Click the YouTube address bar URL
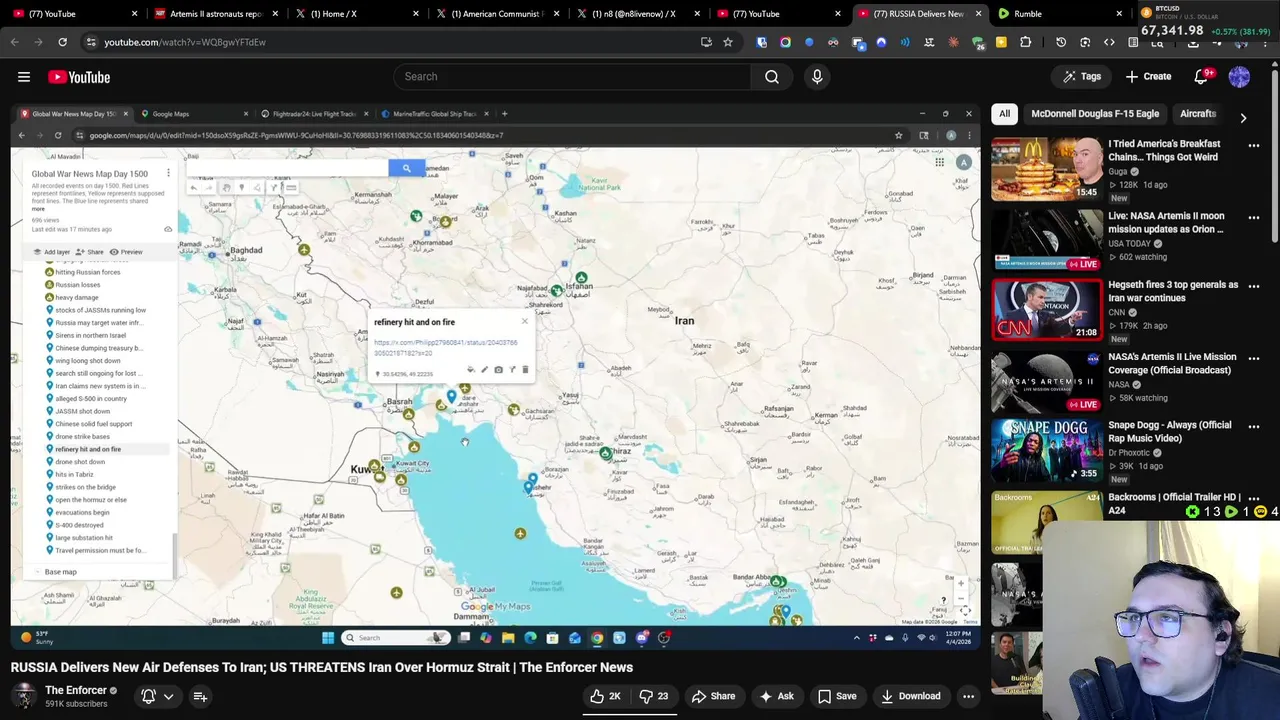This screenshot has width=1280, height=720. pyautogui.click(x=185, y=42)
